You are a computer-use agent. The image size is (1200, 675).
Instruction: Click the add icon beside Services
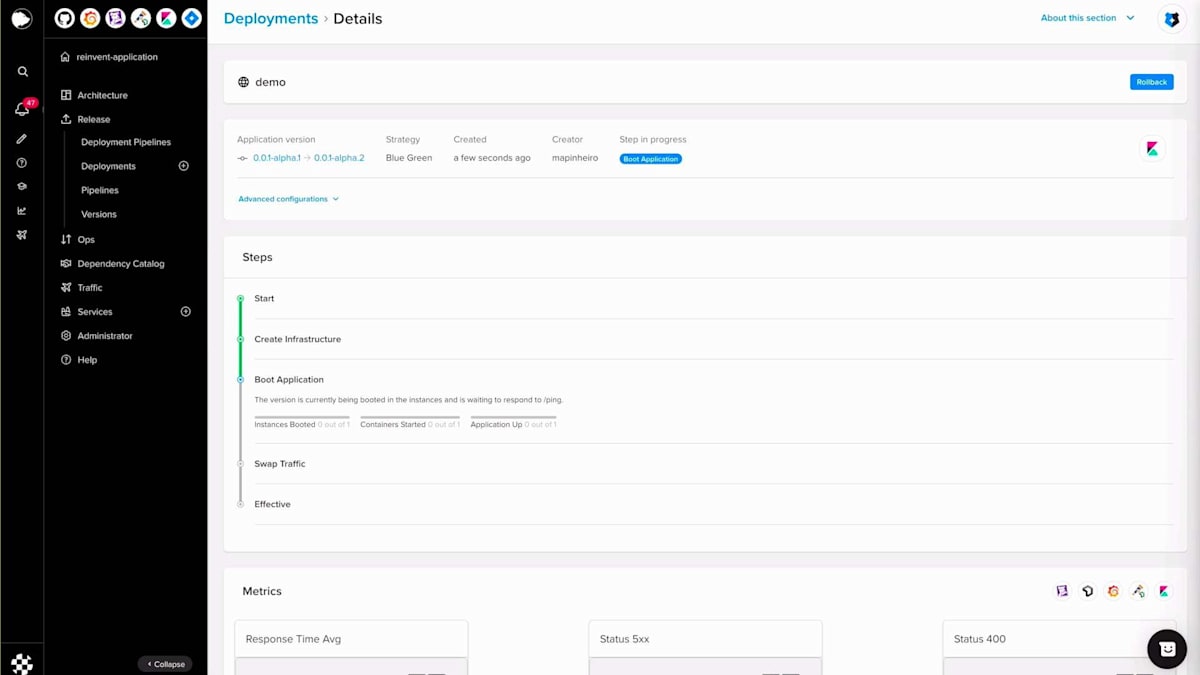click(185, 312)
